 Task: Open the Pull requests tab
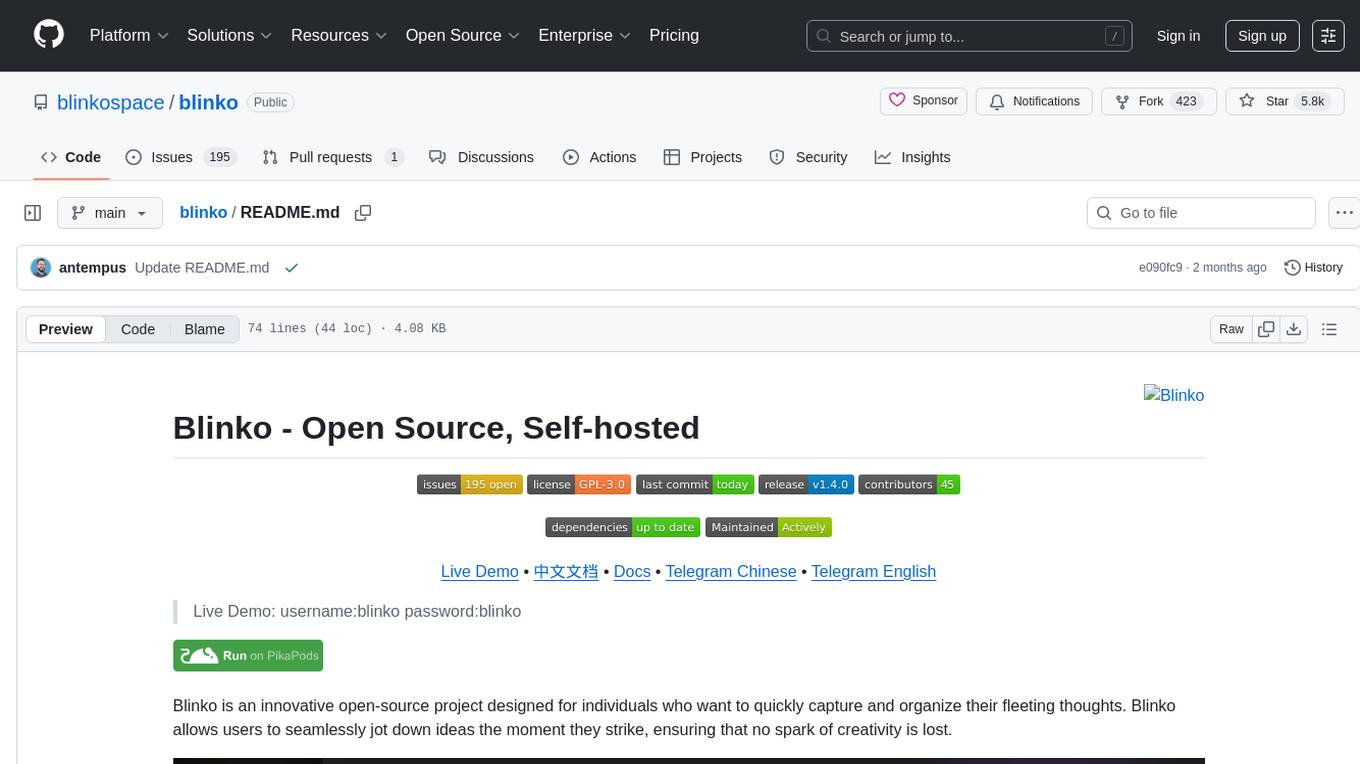coord(333,157)
